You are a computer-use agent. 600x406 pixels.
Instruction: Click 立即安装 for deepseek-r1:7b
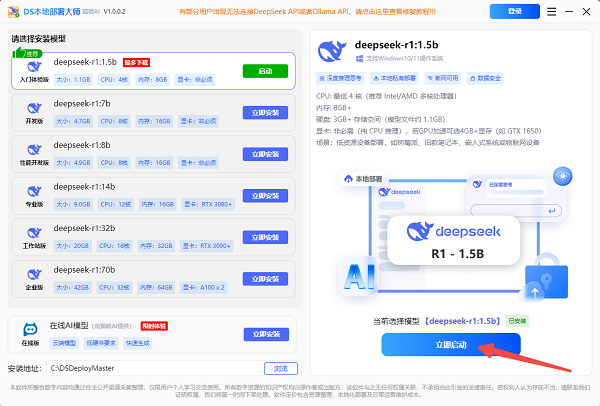click(265, 113)
